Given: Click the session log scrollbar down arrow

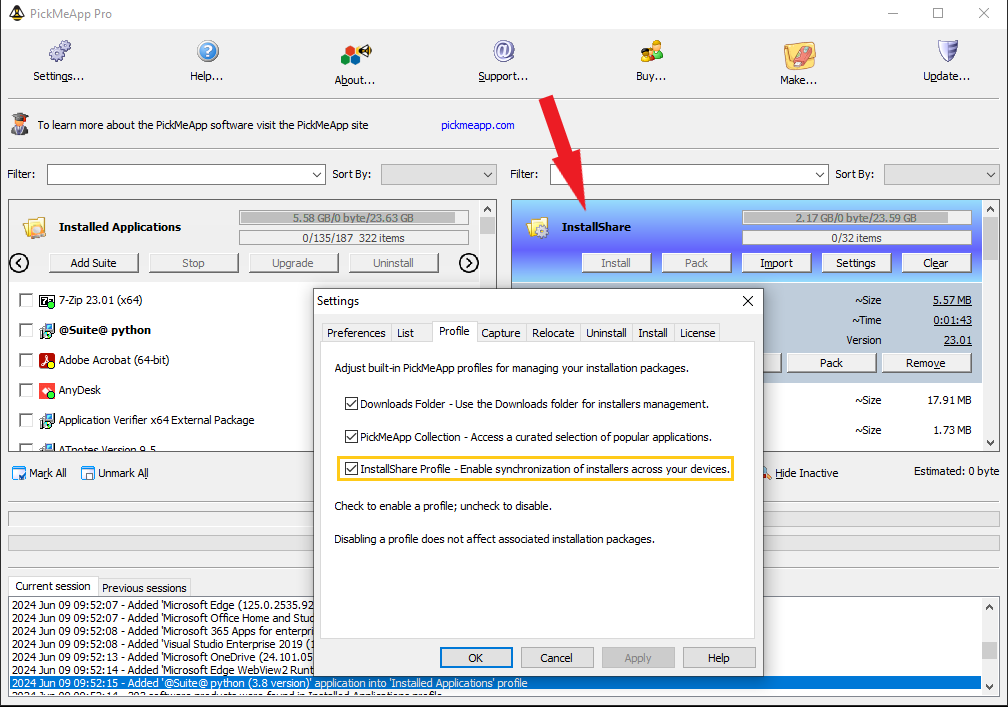Looking at the screenshot, I should 989,686.
